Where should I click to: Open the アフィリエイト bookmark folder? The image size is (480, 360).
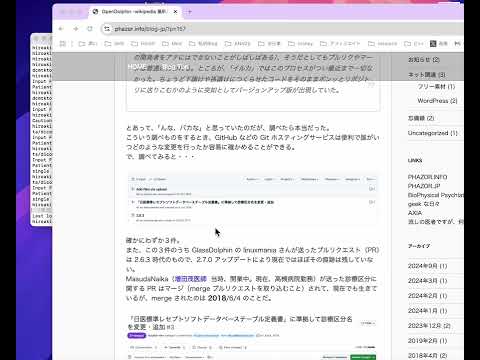(340, 44)
